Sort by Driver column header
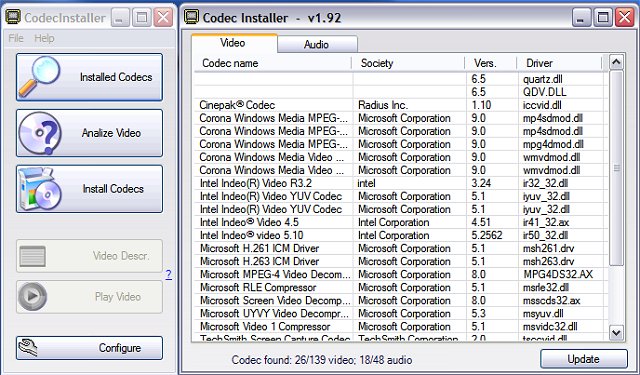This screenshot has width=640, height=375. (560, 63)
